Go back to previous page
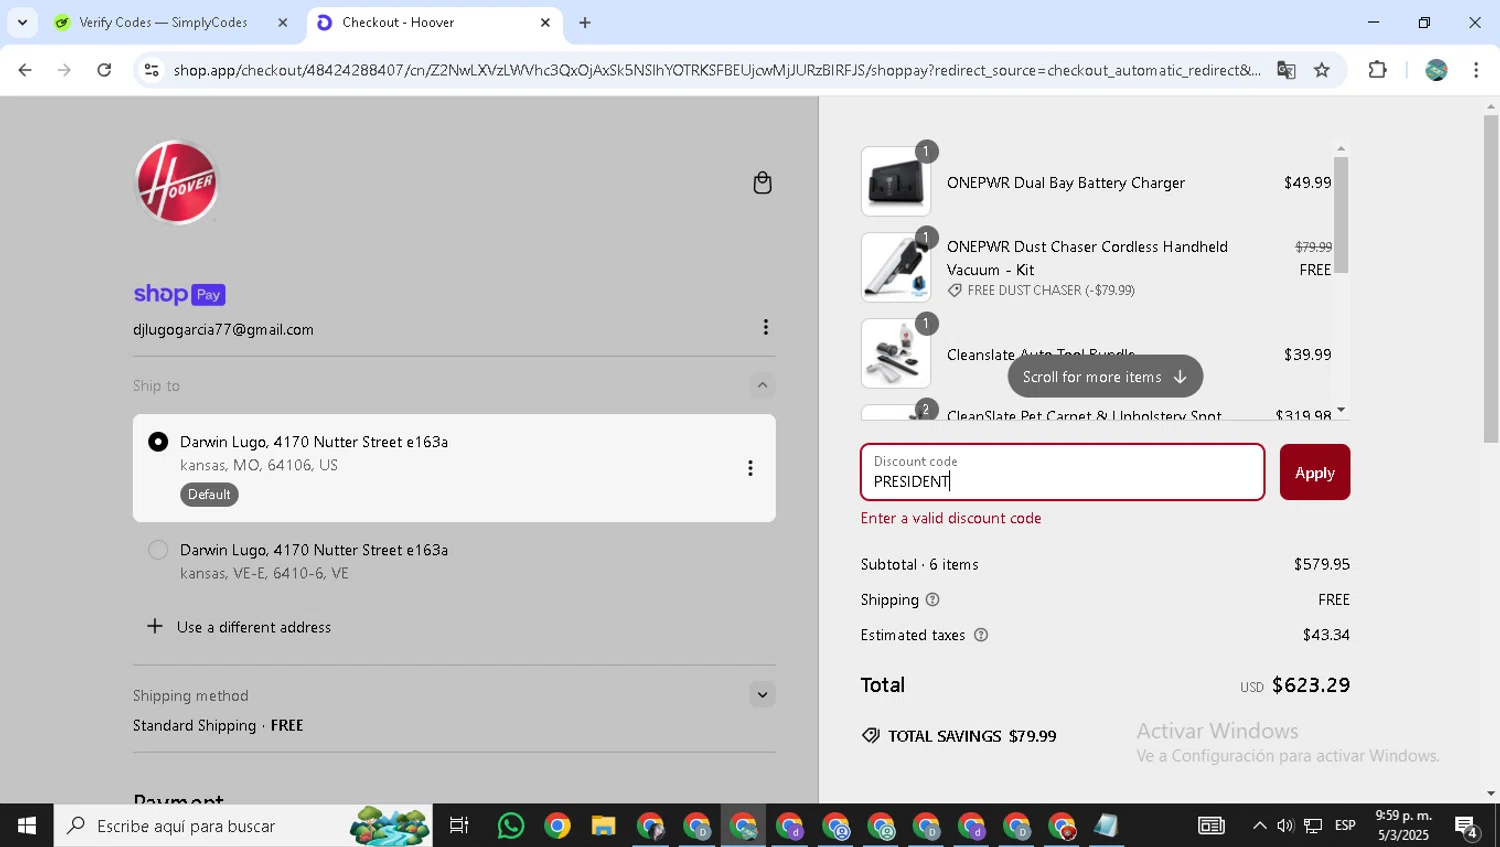 click(25, 70)
